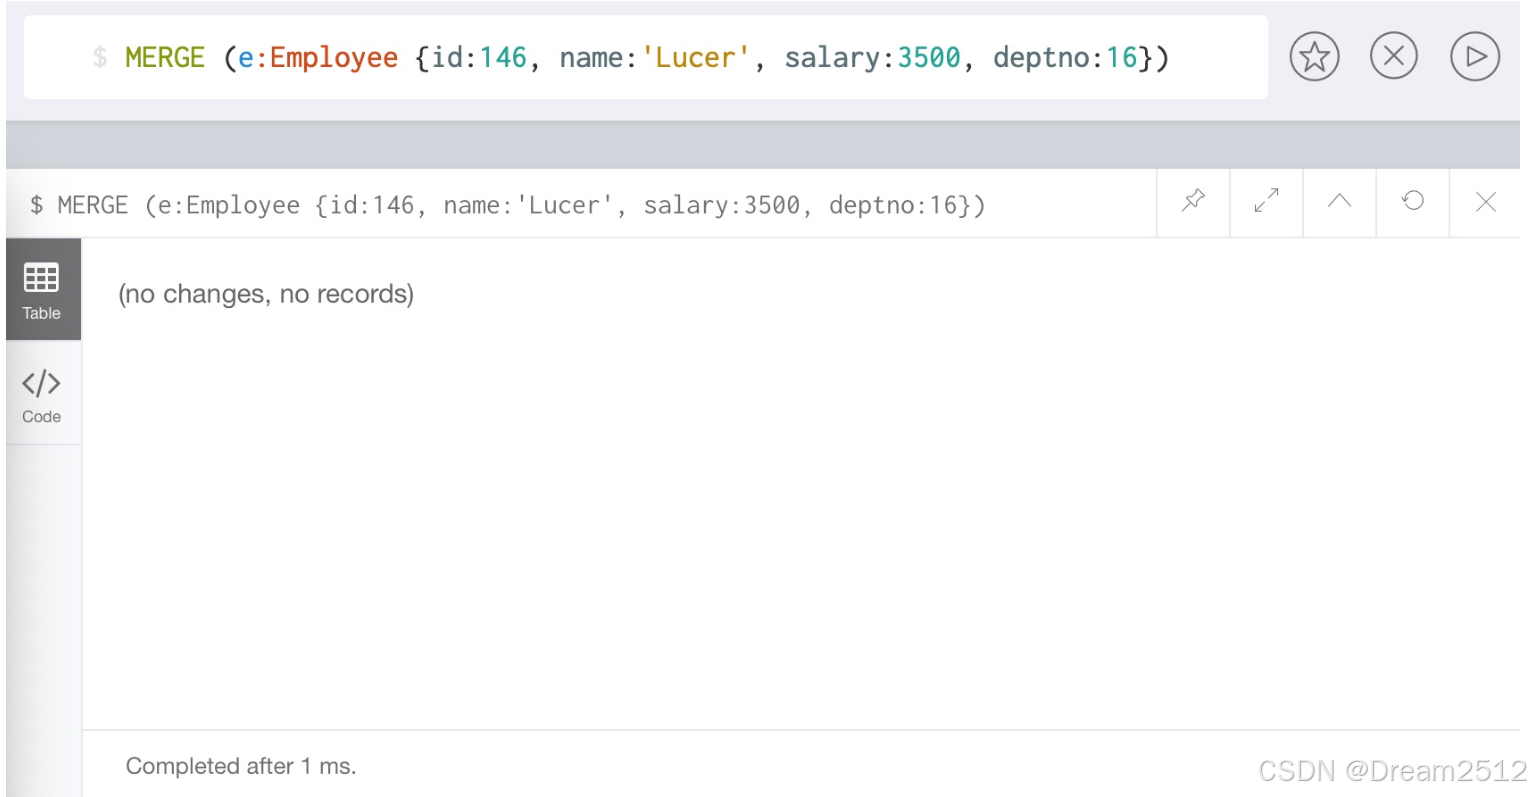Click inside the Cypher query editor field
1531x797 pixels.
(x=646, y=57)
